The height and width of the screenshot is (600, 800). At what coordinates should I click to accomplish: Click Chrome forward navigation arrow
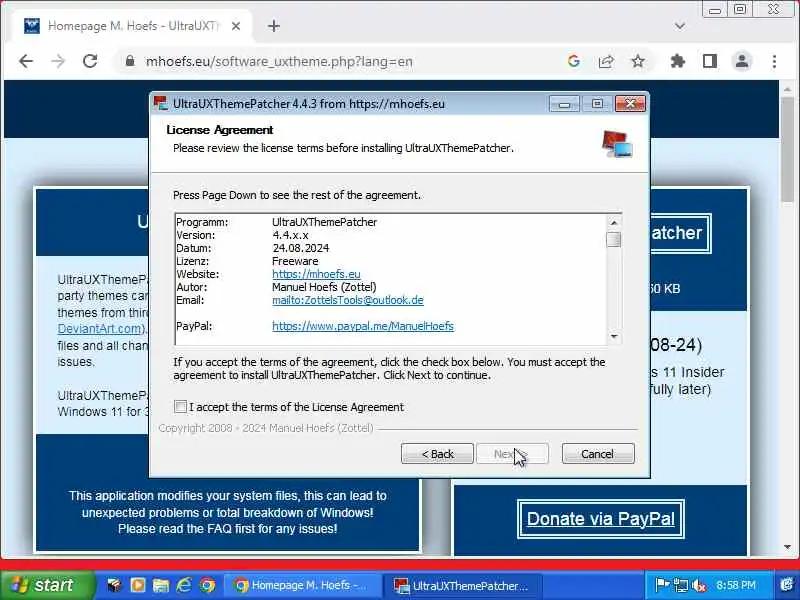tap(58, 62)
